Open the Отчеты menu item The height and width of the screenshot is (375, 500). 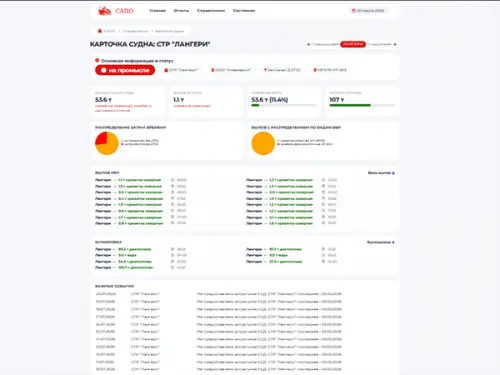tap(181, 11)
